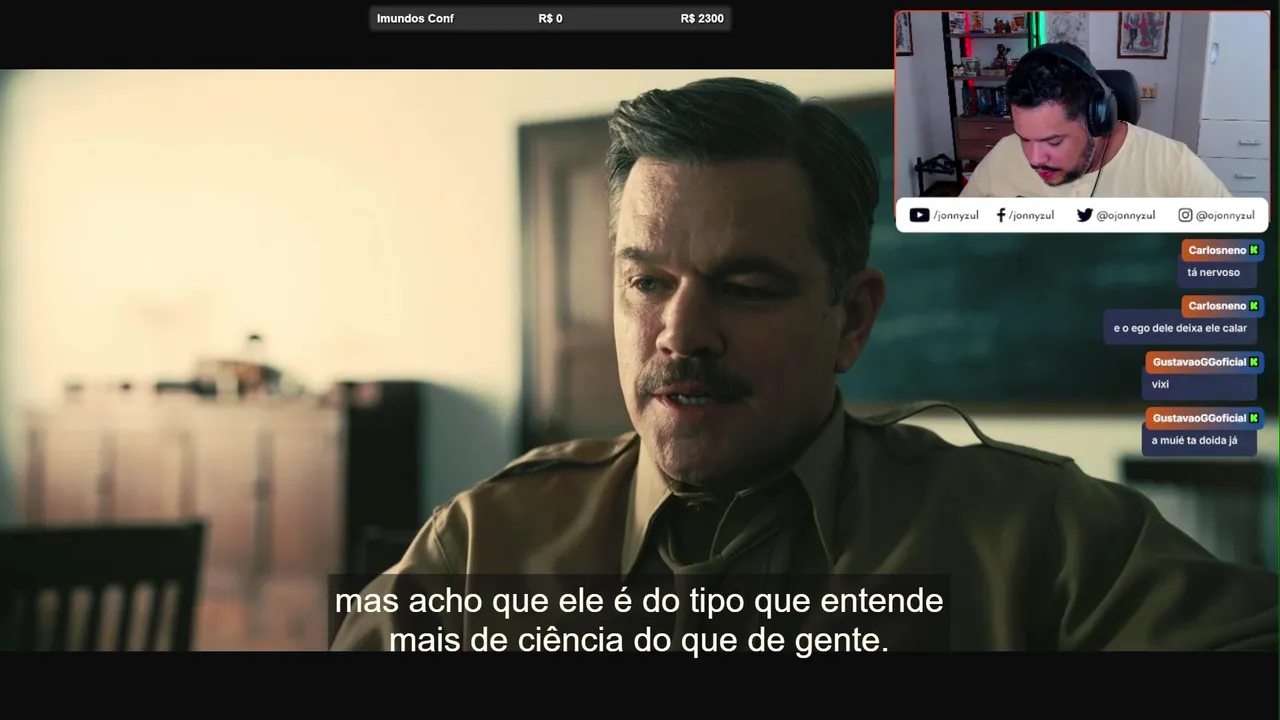
Task: Click the Instagram icon in social bar
Action: point(1185,215)
